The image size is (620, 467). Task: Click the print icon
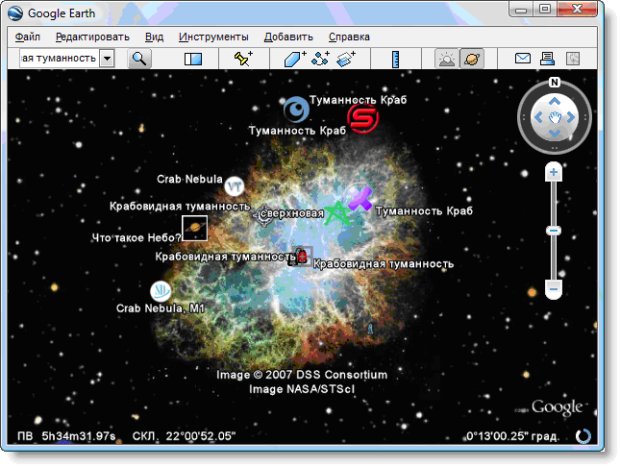coord(547,59)
